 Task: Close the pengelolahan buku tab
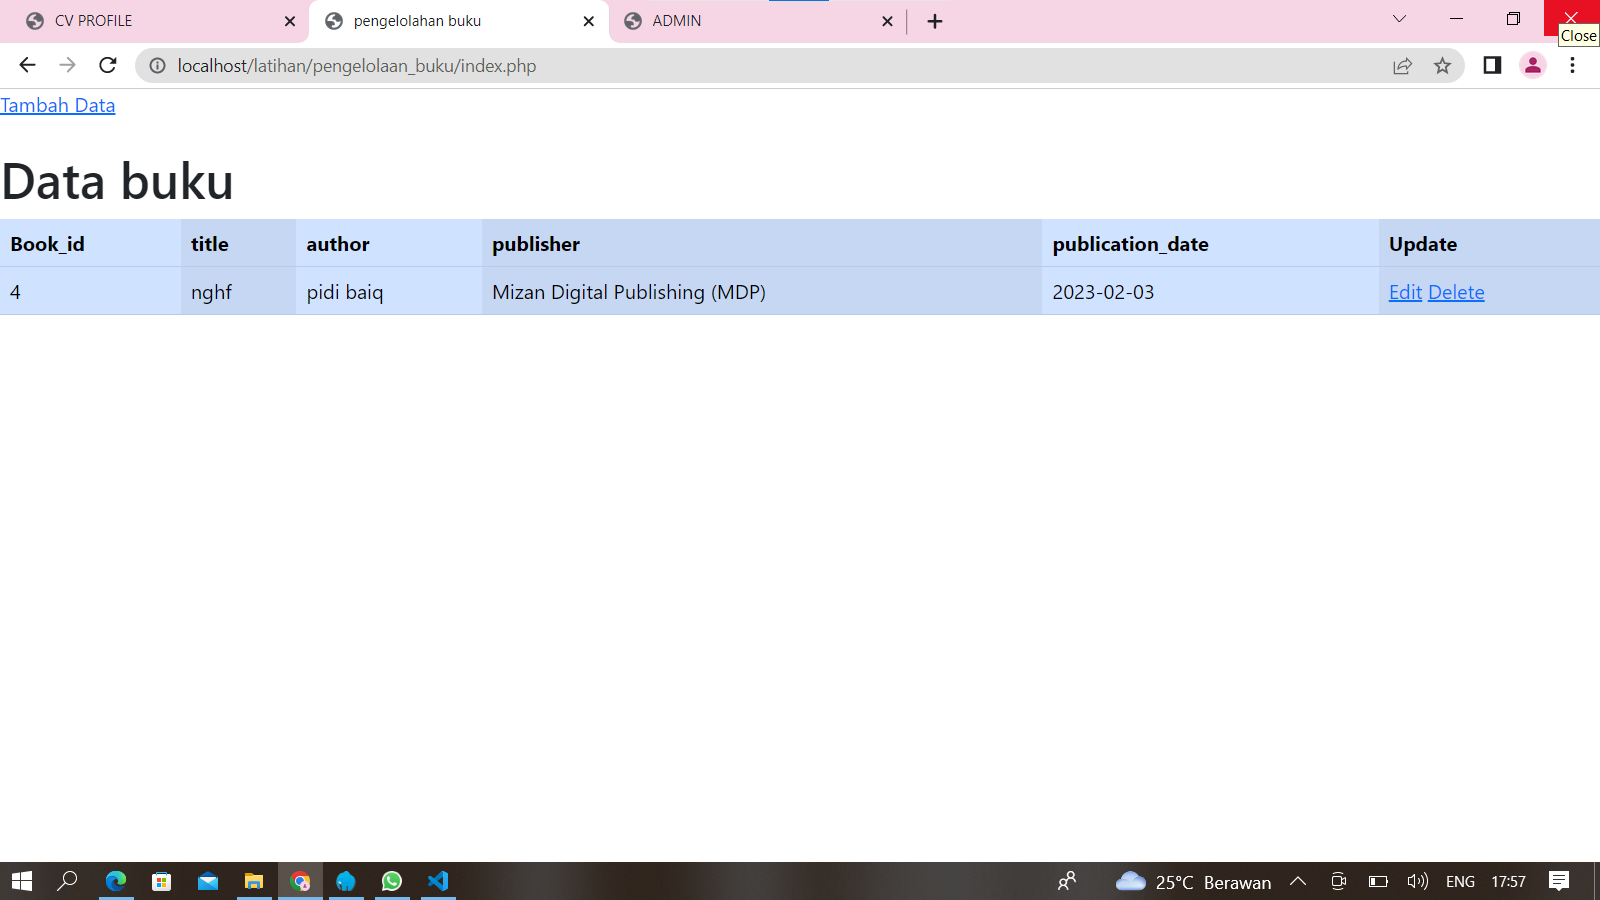click(589, 21)
